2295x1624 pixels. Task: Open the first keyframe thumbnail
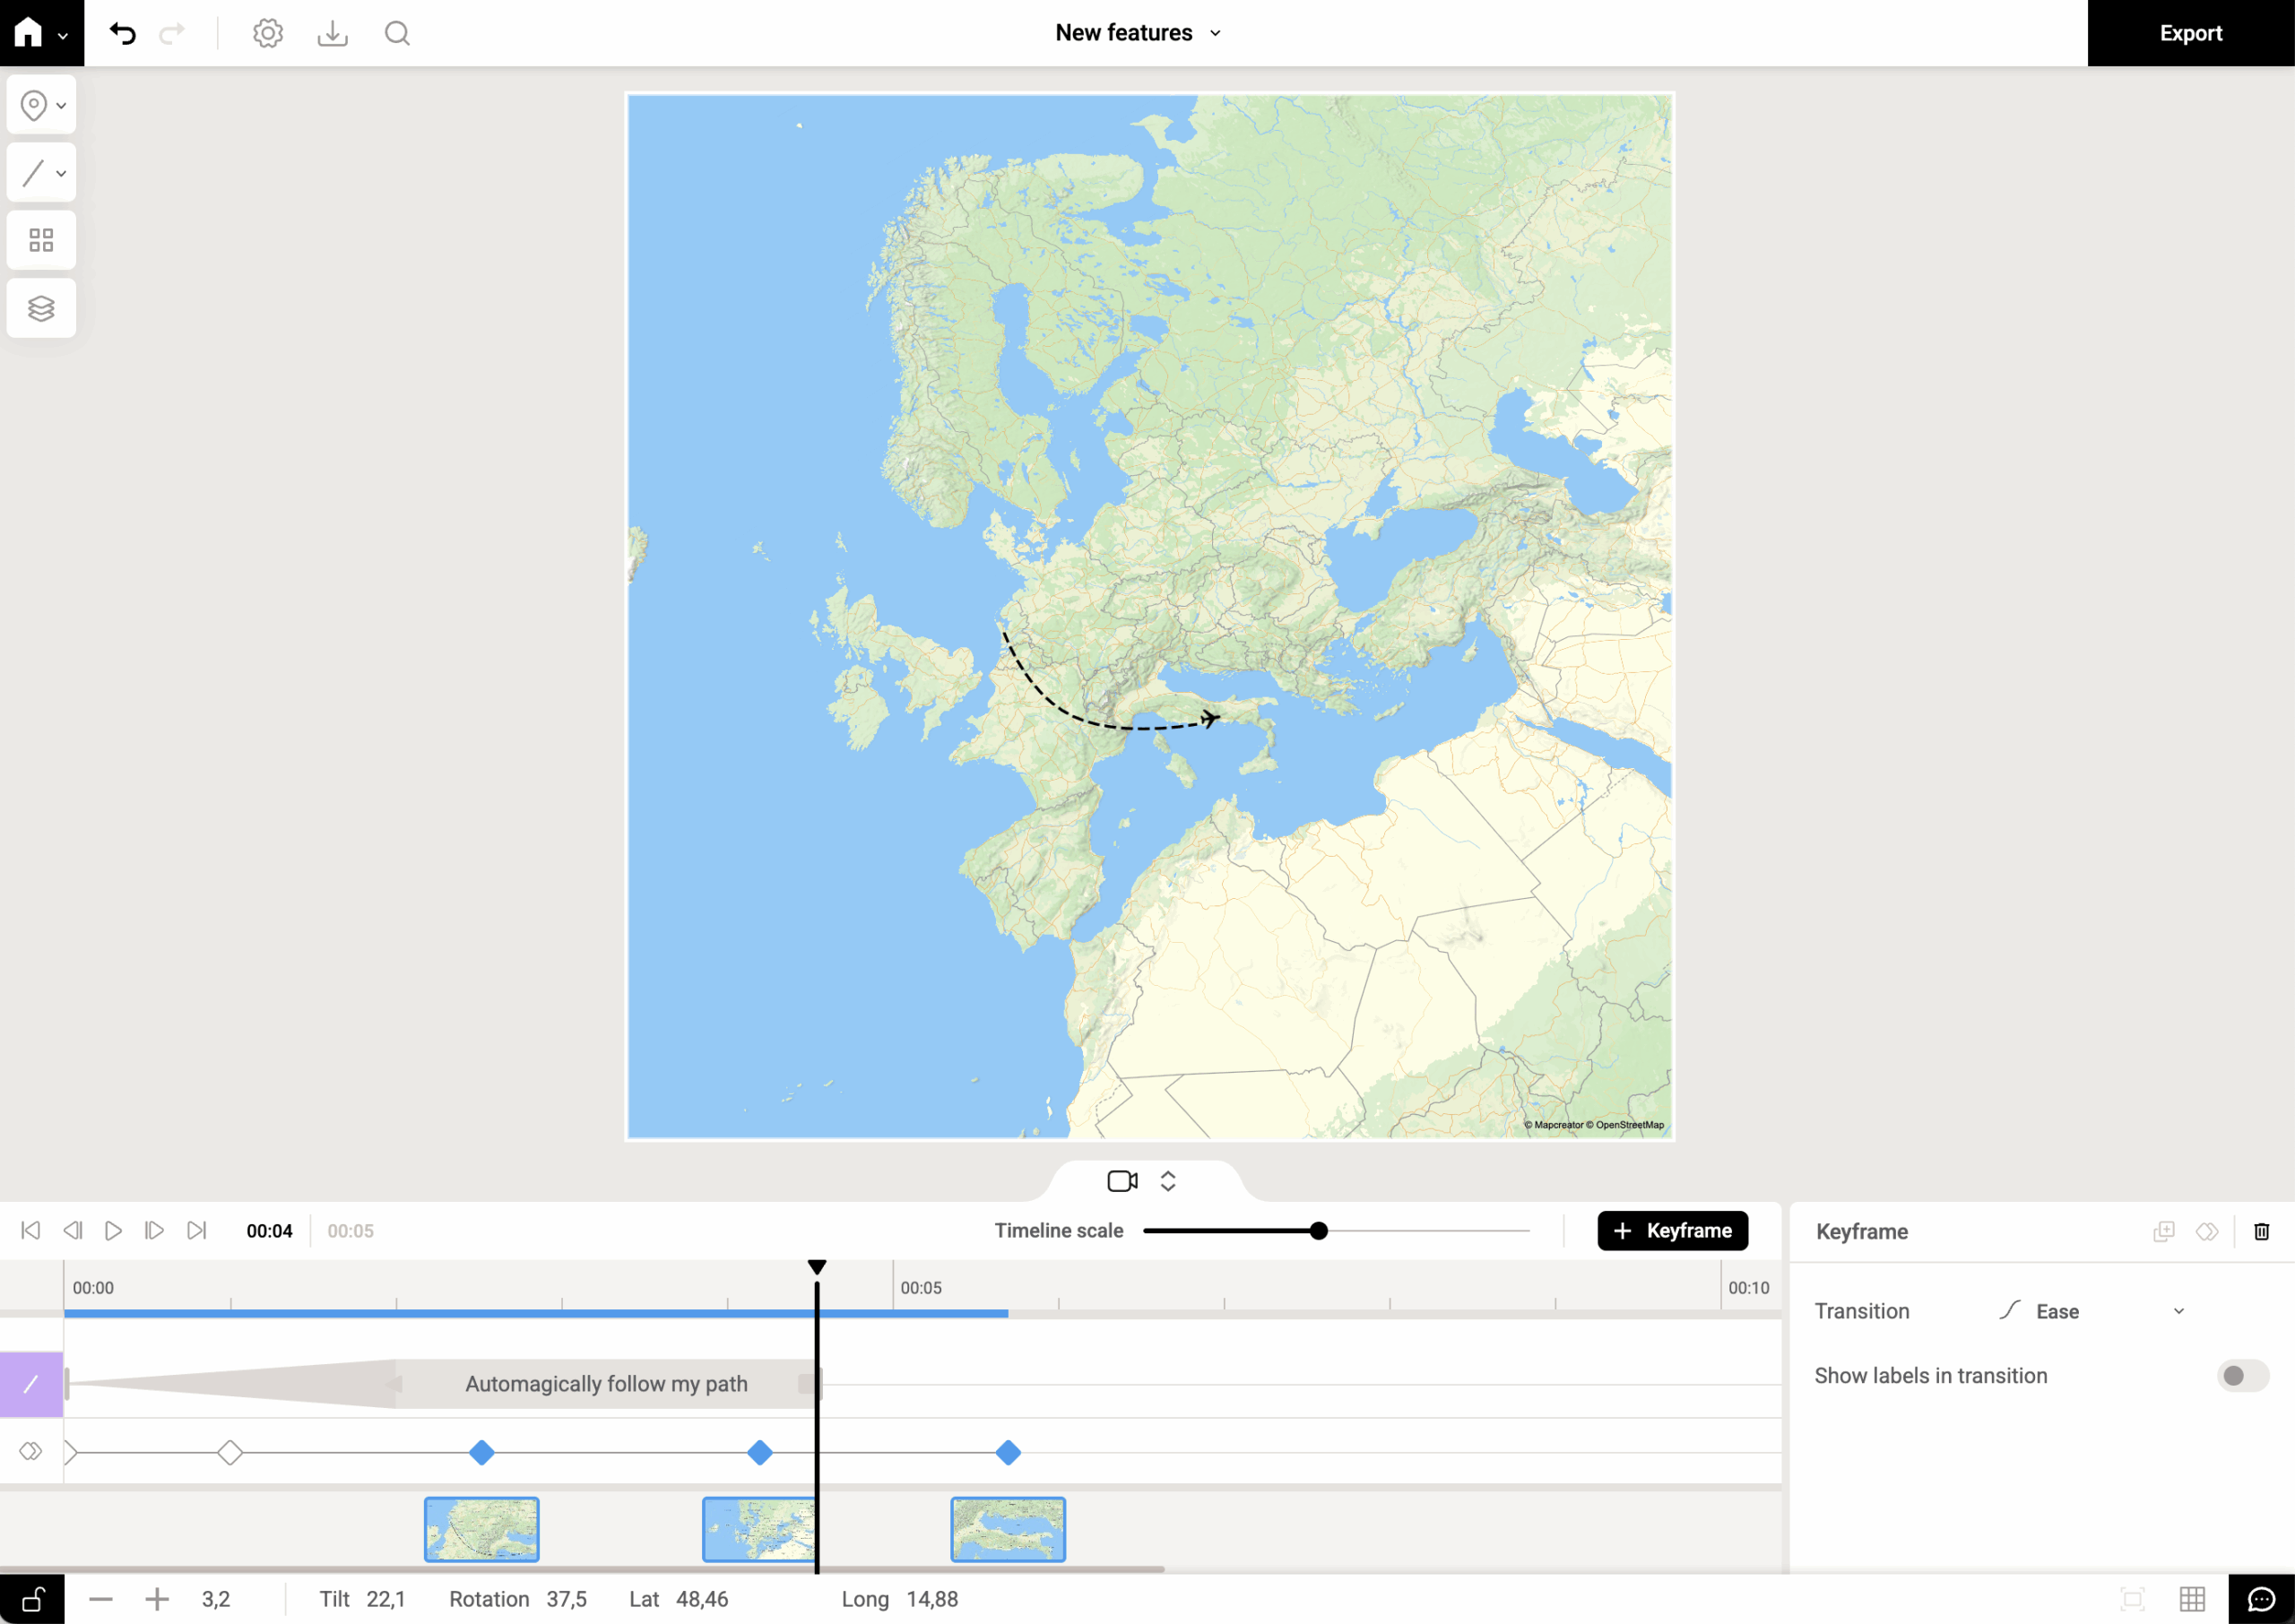point(482,1529)
